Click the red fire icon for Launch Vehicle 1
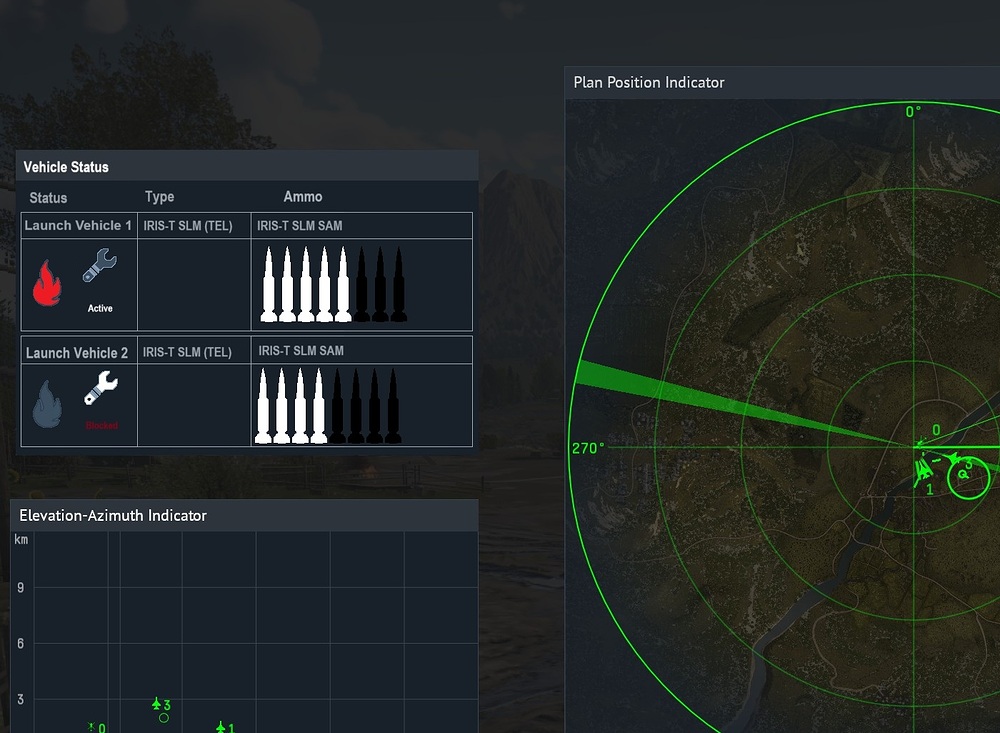The image size is (1000, 733). [x=47, y=283]
